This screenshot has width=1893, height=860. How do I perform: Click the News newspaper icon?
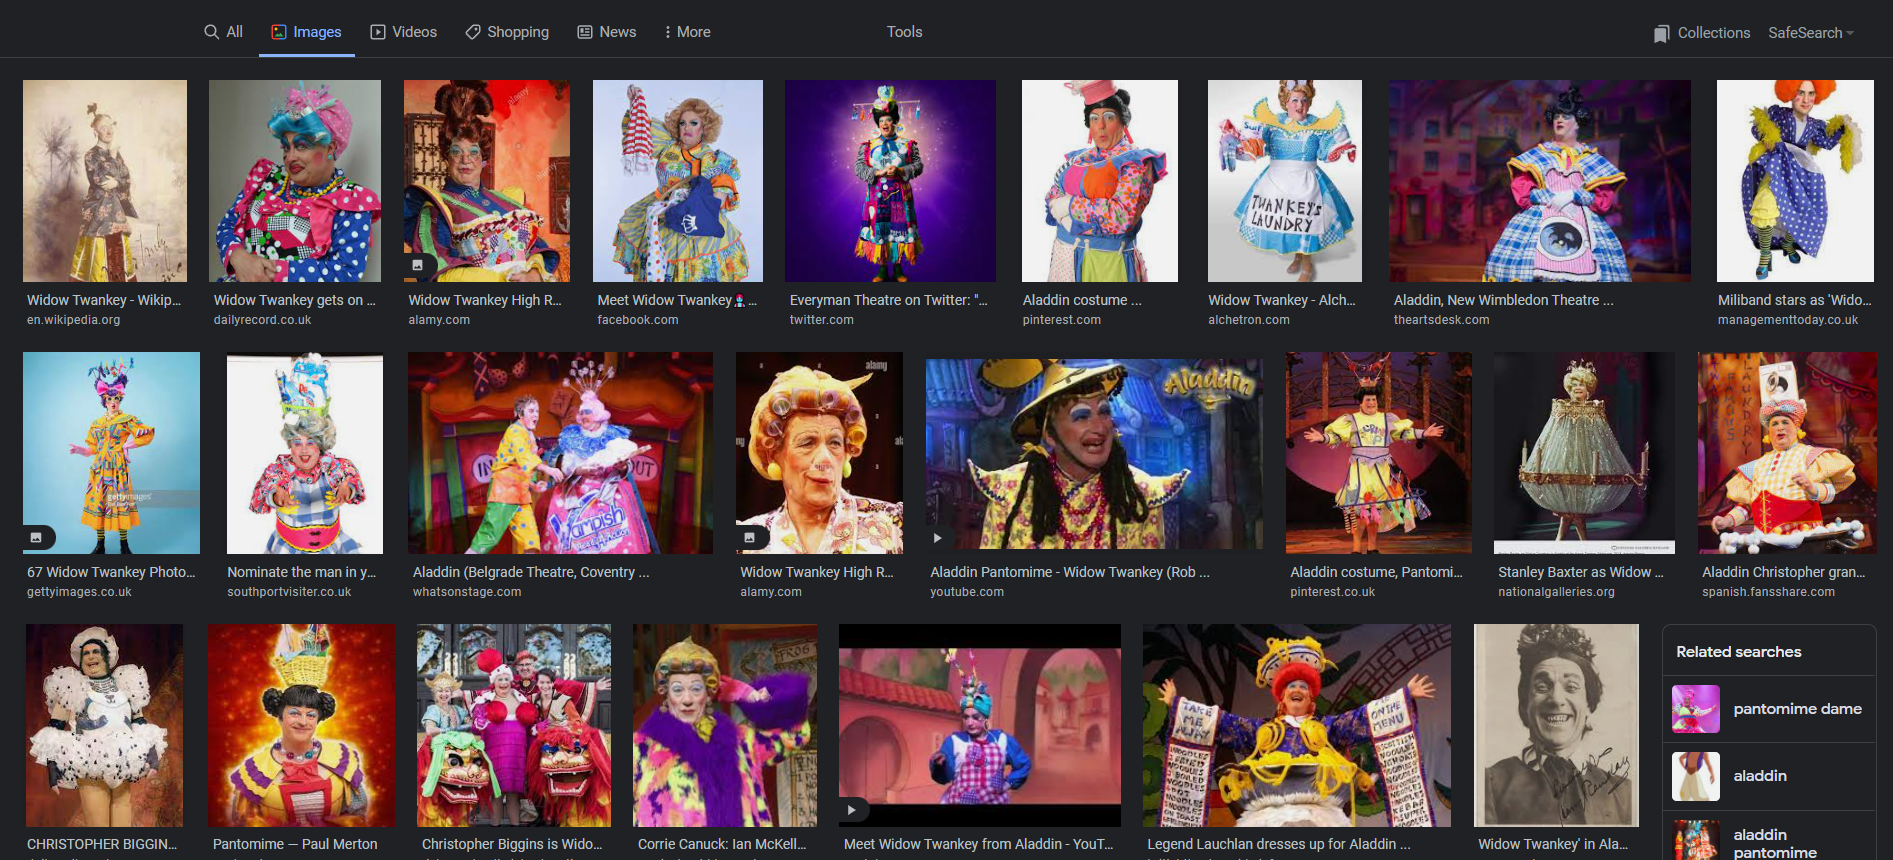click(x=585, y=32)
